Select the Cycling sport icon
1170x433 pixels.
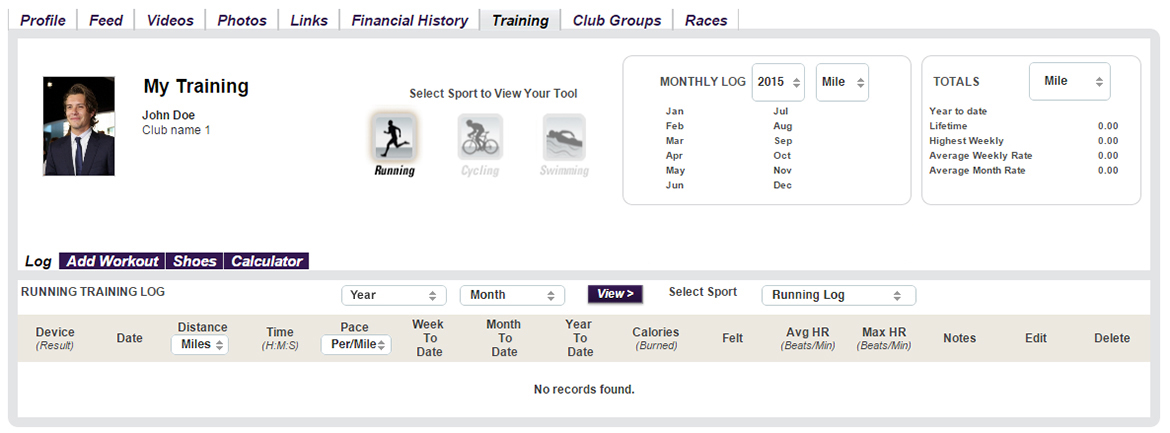click(480, 137)
